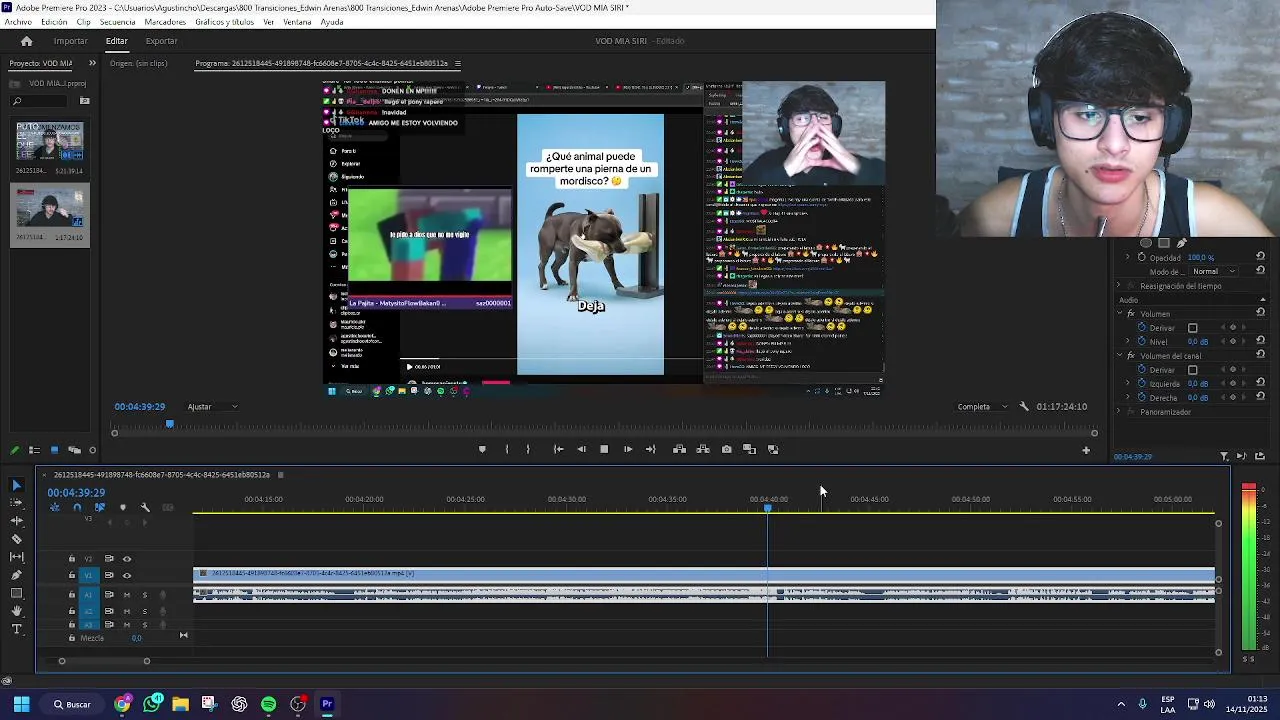This screenshot has height=720, width=1280.
Task: Click the Export Frame camera icon
Action: click(x=727, y=449)
